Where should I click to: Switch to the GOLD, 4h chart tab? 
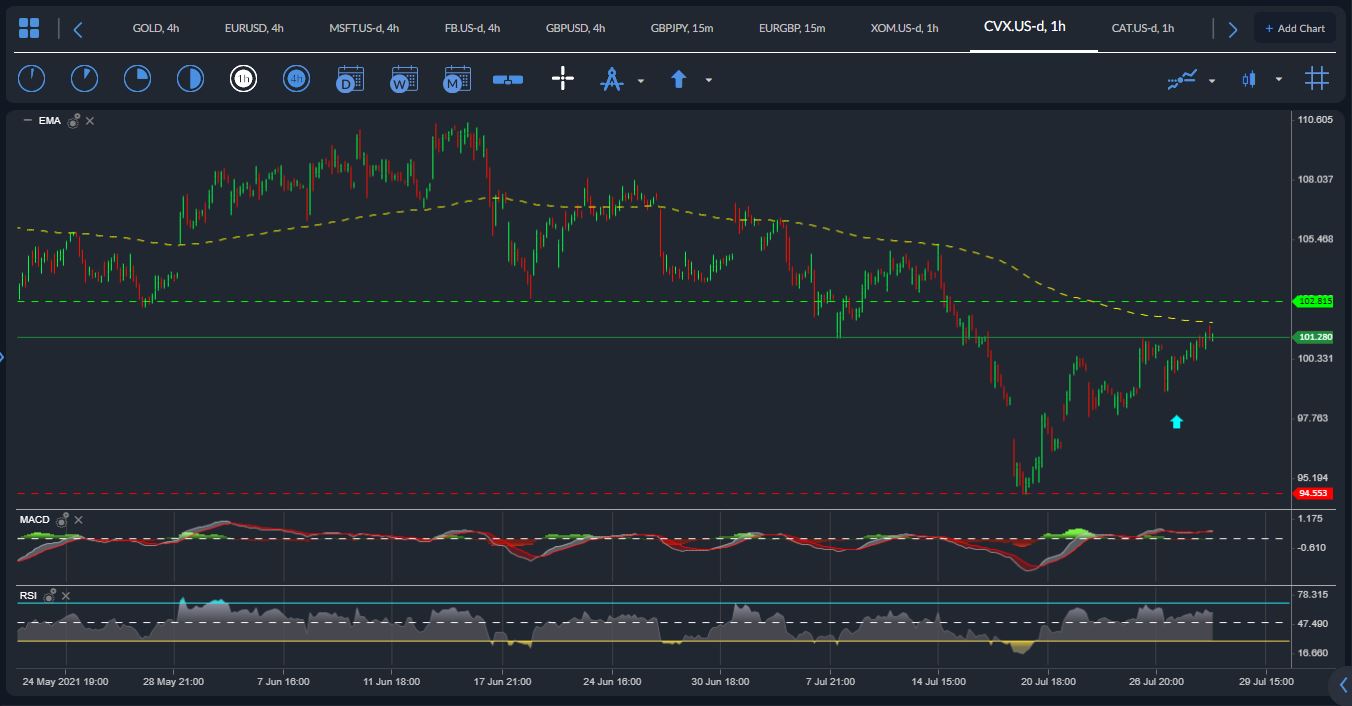(156, 28)
